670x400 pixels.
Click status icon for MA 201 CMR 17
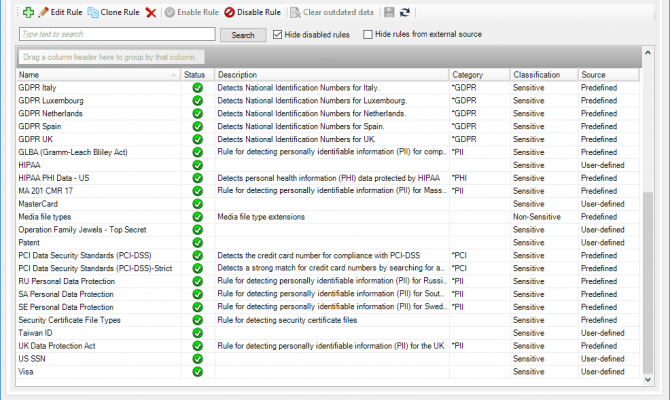click(197, 191)
